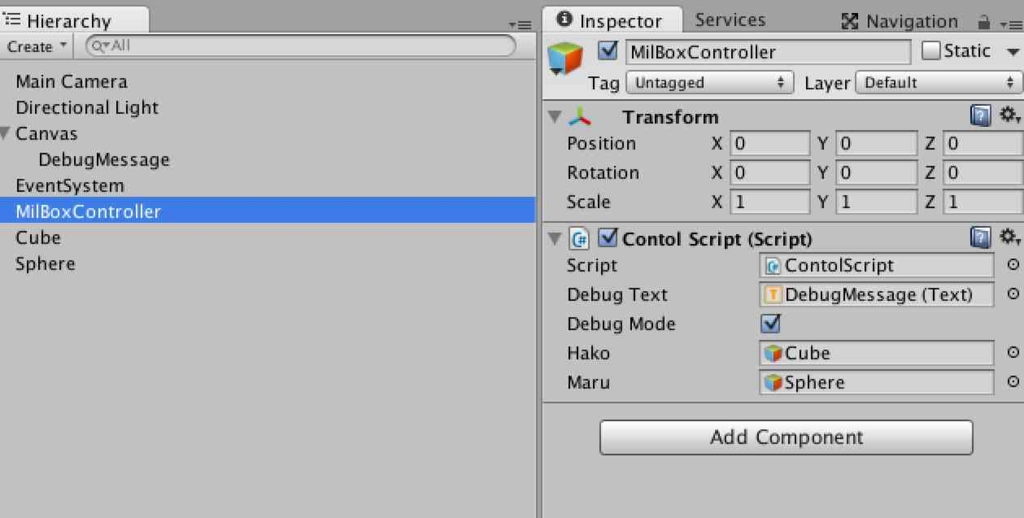The image size is (1024, 518).
Task: Switch to the Inspector tab
Action: point(612,20)
